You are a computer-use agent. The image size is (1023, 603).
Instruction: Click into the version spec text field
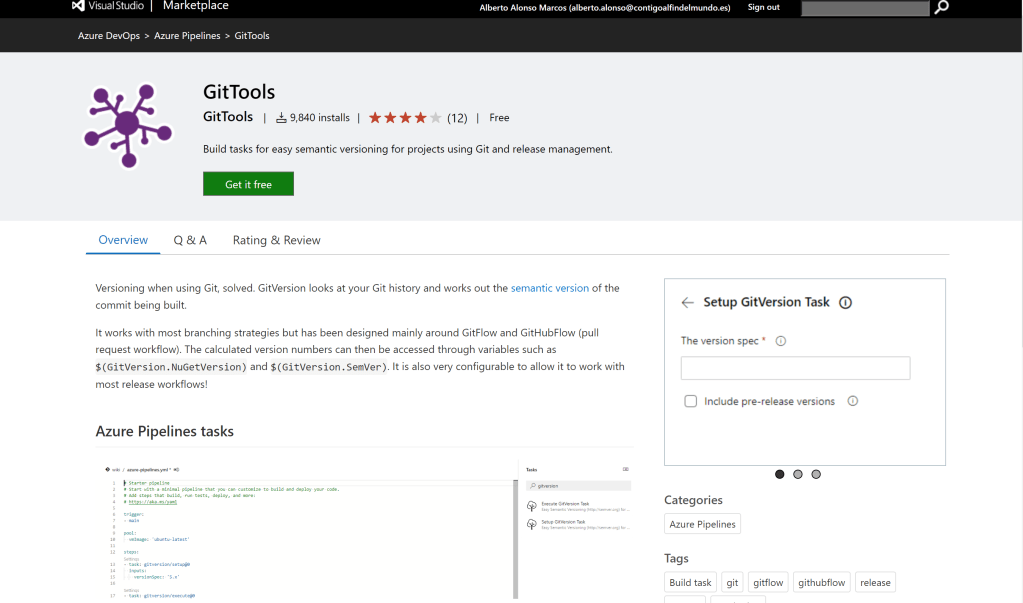[x=795, y=368]
